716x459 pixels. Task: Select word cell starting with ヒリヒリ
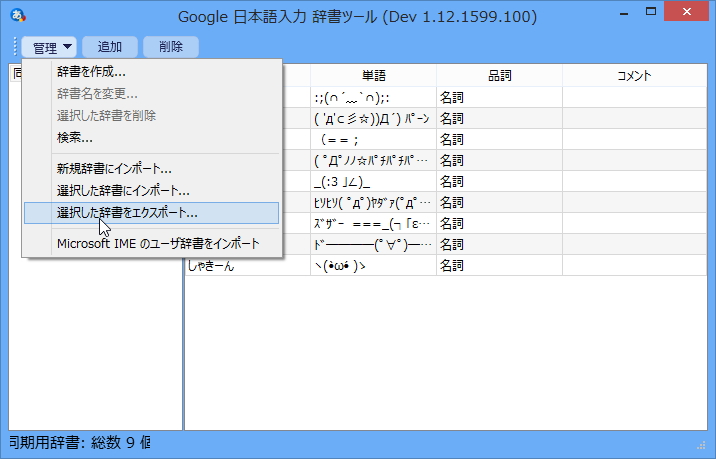coord(374,202)
